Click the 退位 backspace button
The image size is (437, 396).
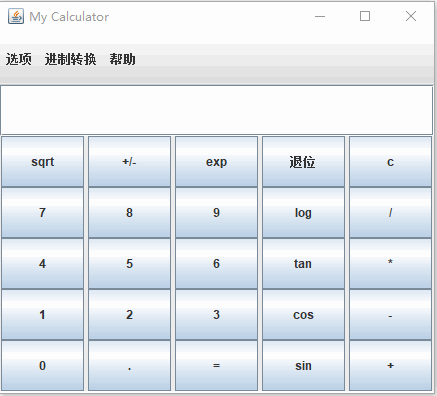(x=303, y=162)
